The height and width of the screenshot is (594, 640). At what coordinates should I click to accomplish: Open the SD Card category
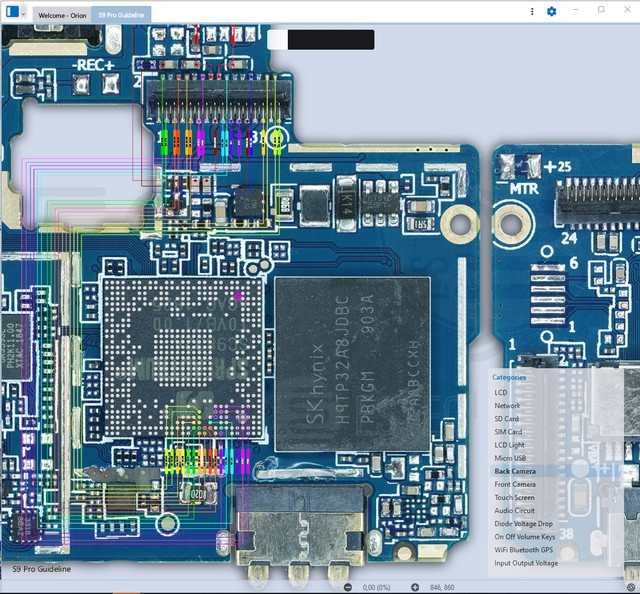(506, 418)
